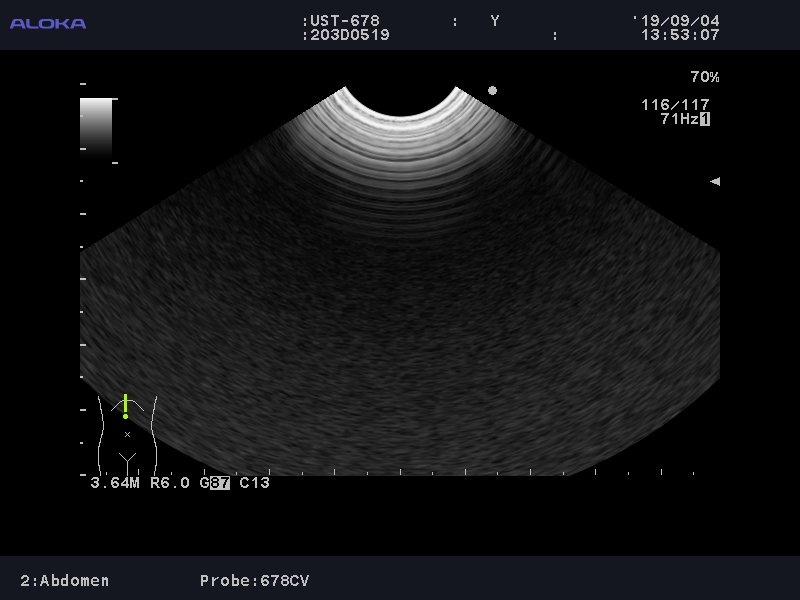Click the small x in body mark

(127, 435)
